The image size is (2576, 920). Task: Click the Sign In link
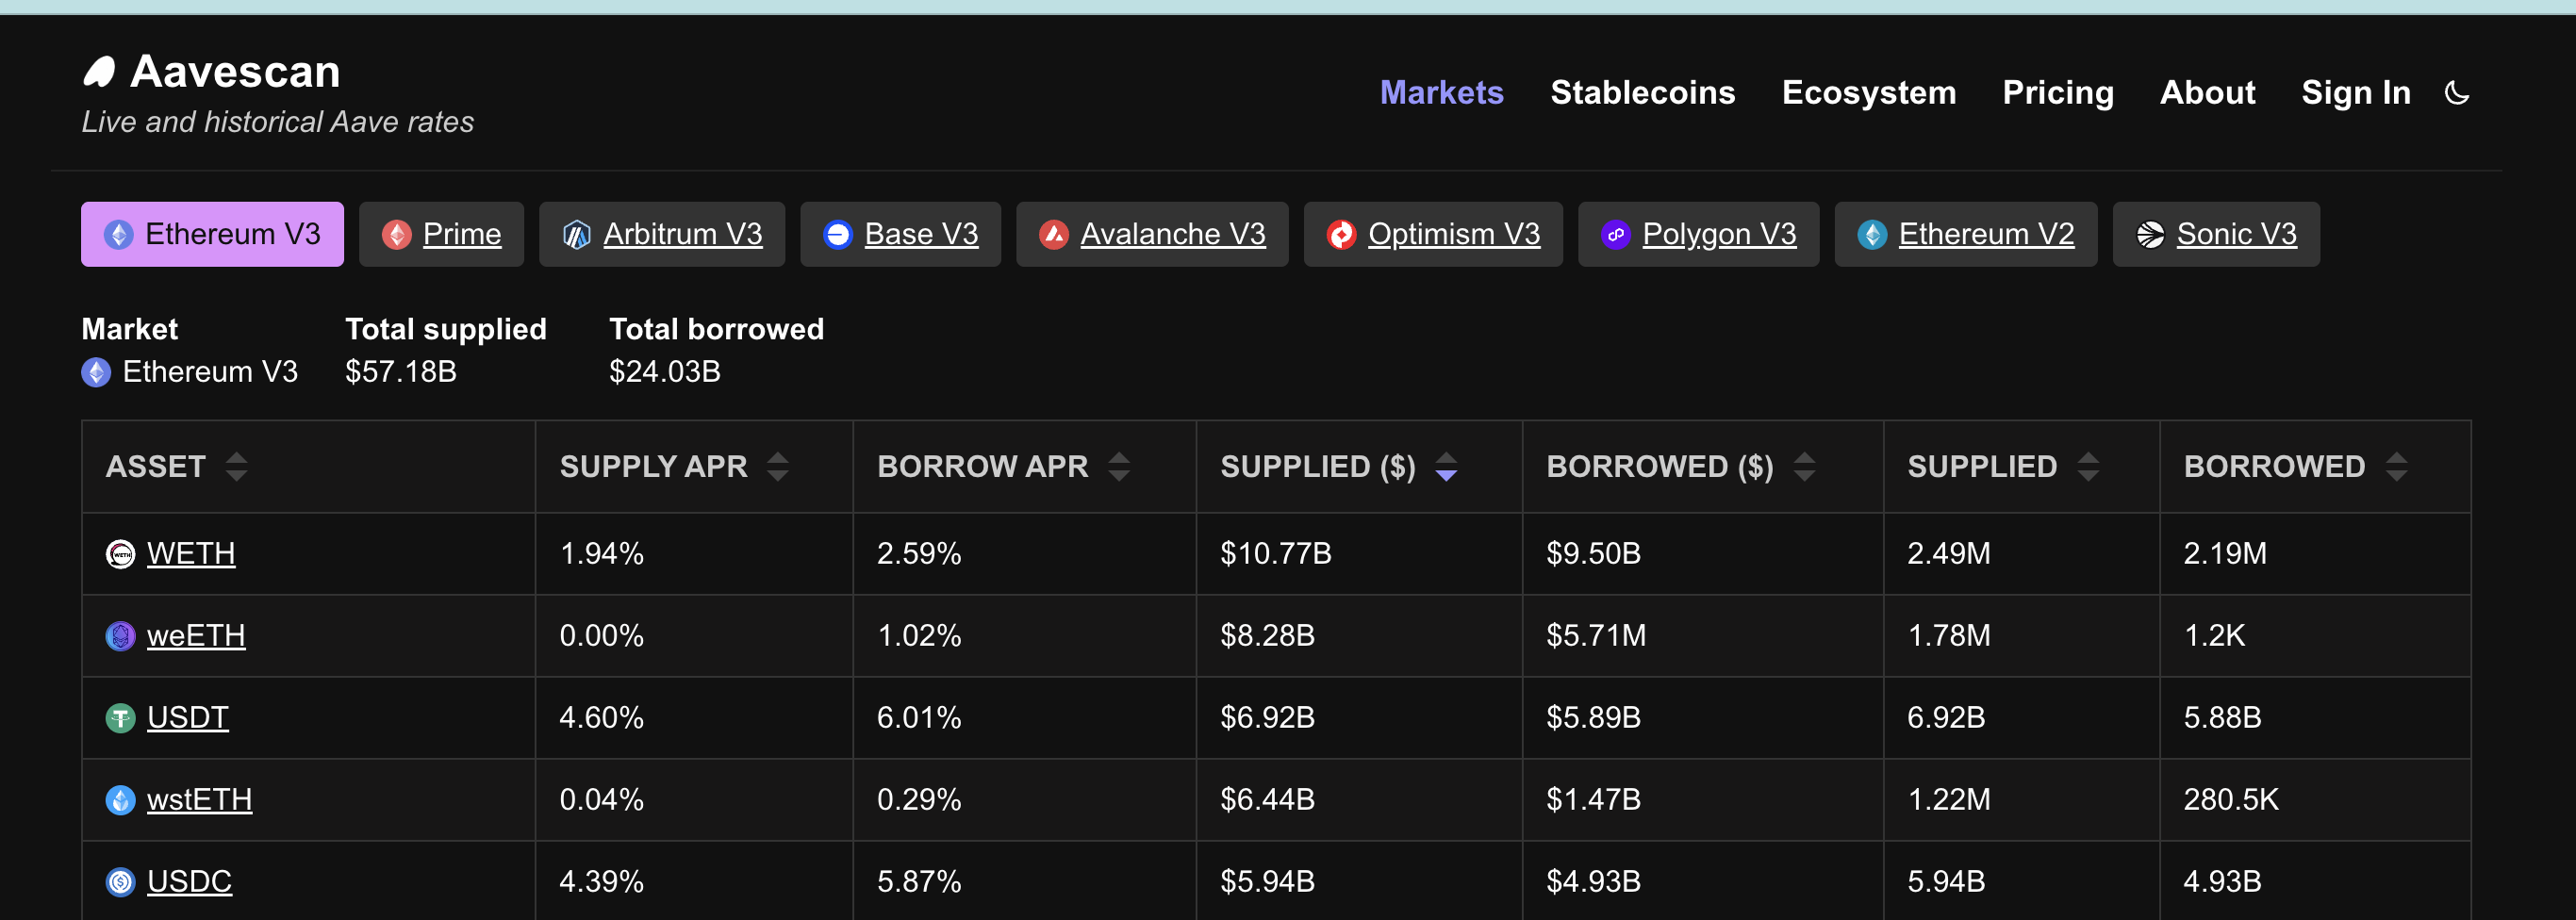[2356, 92]
